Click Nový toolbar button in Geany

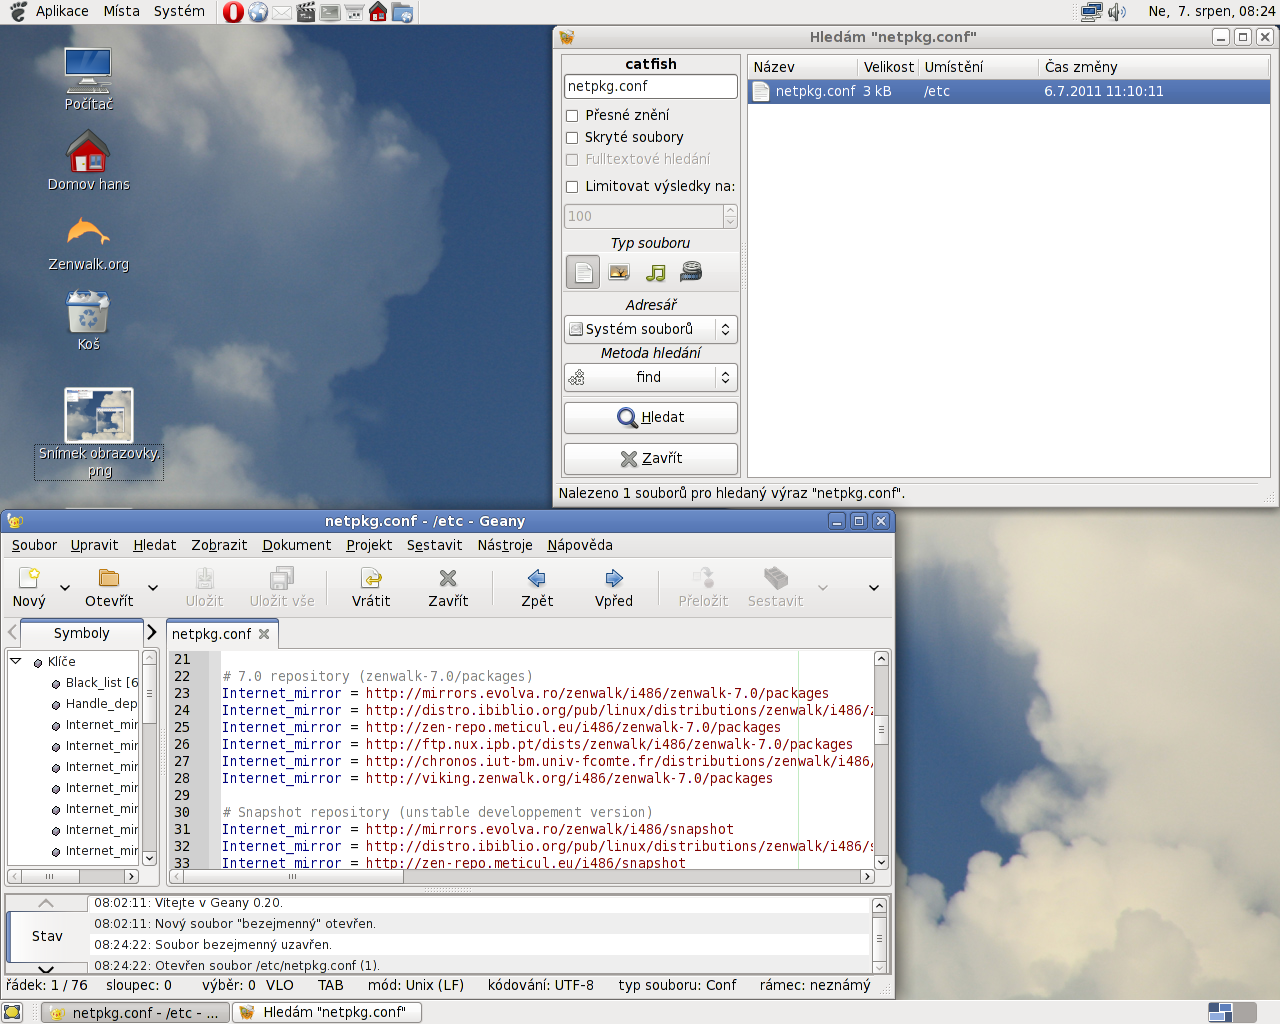[29, 587]
